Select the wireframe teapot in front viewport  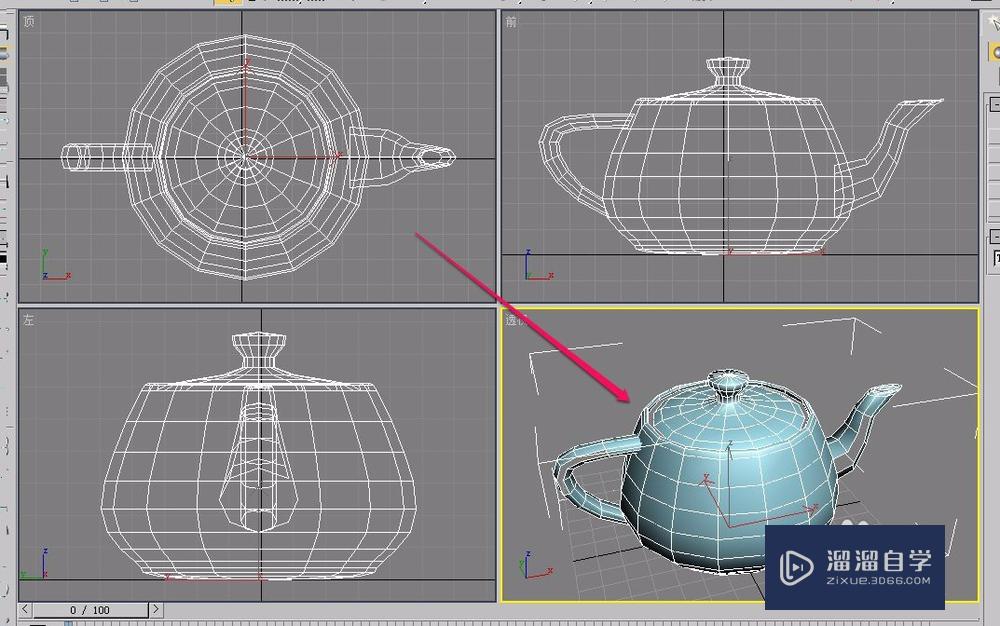click(x=740, y=157)
